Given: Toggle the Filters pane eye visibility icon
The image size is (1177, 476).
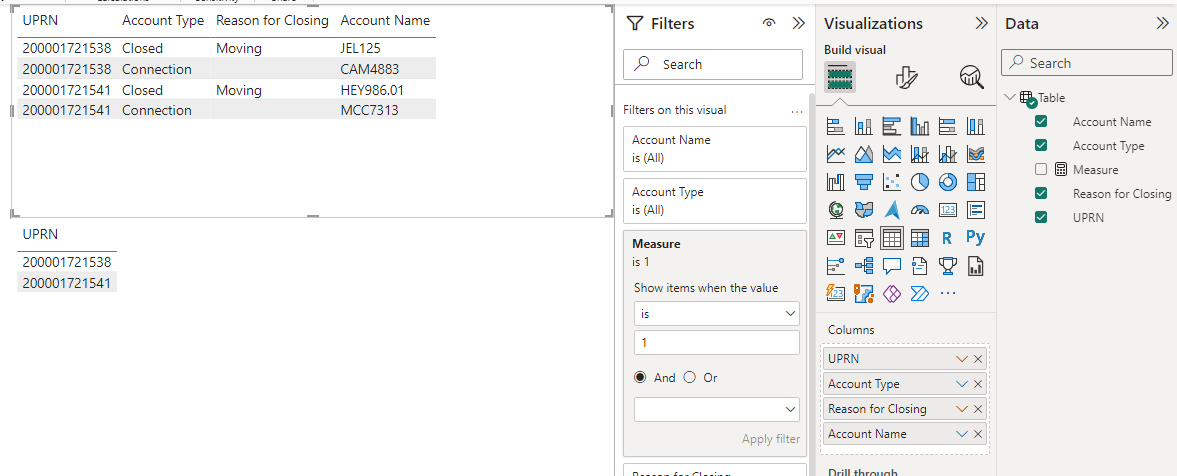Looking at the screenshot, I should click(x=769, y=23).
